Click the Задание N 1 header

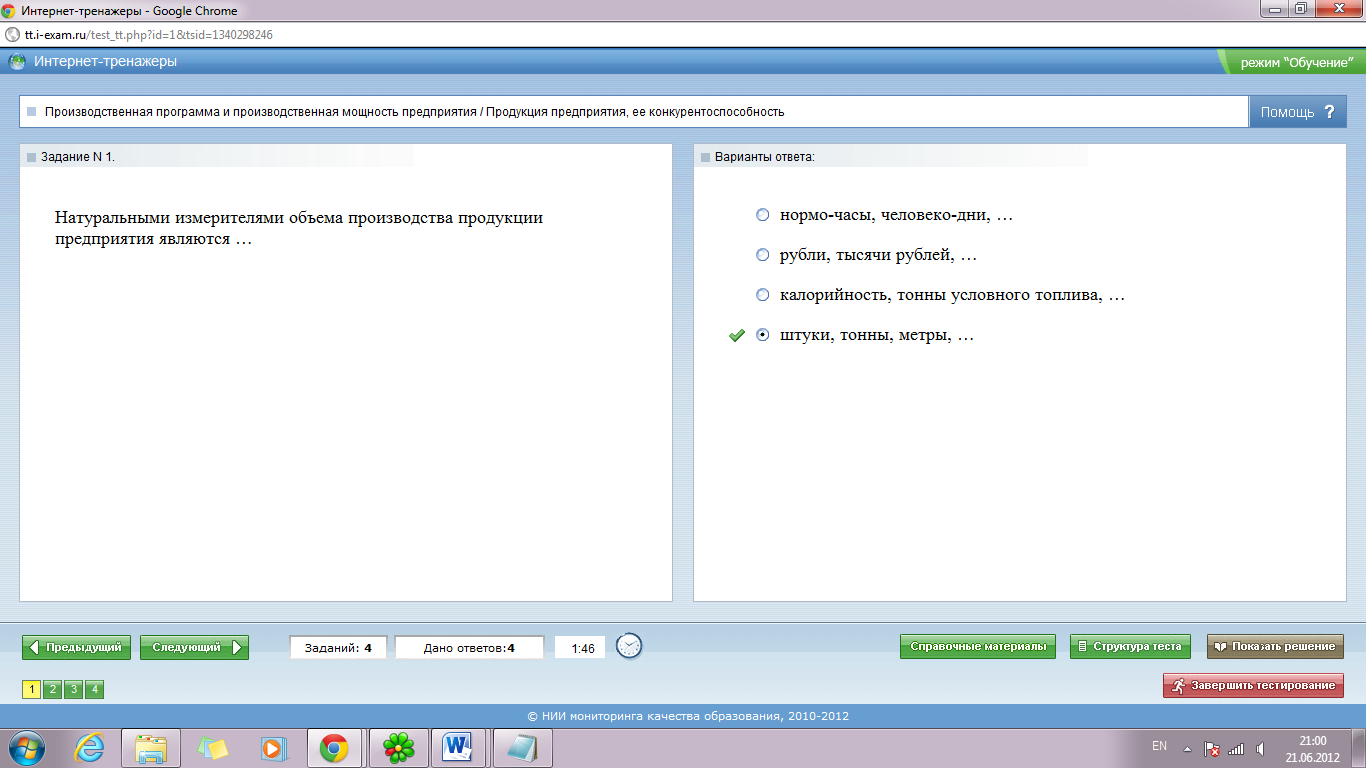point(79,157)
